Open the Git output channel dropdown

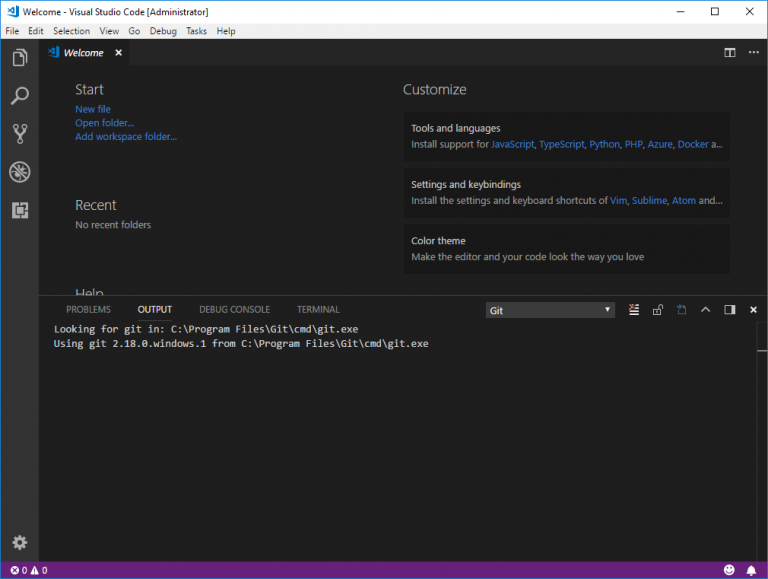pyautogui.click(x=550, y=310)
